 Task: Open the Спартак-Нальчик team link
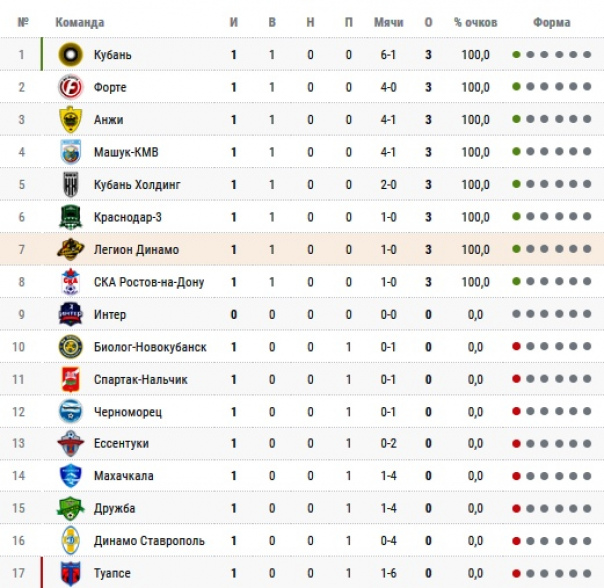point(139,380)
